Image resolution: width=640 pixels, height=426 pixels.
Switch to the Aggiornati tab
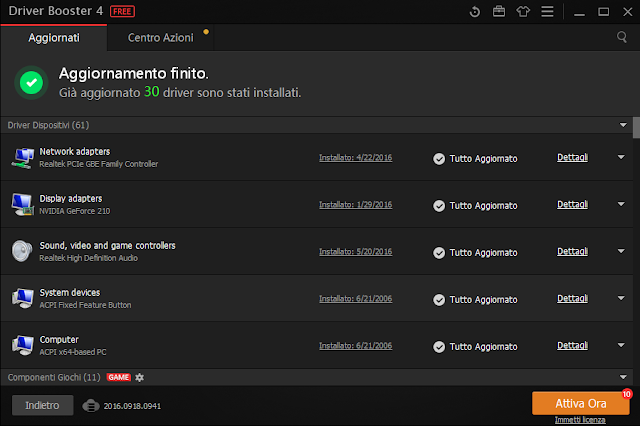tap(54, 38)
